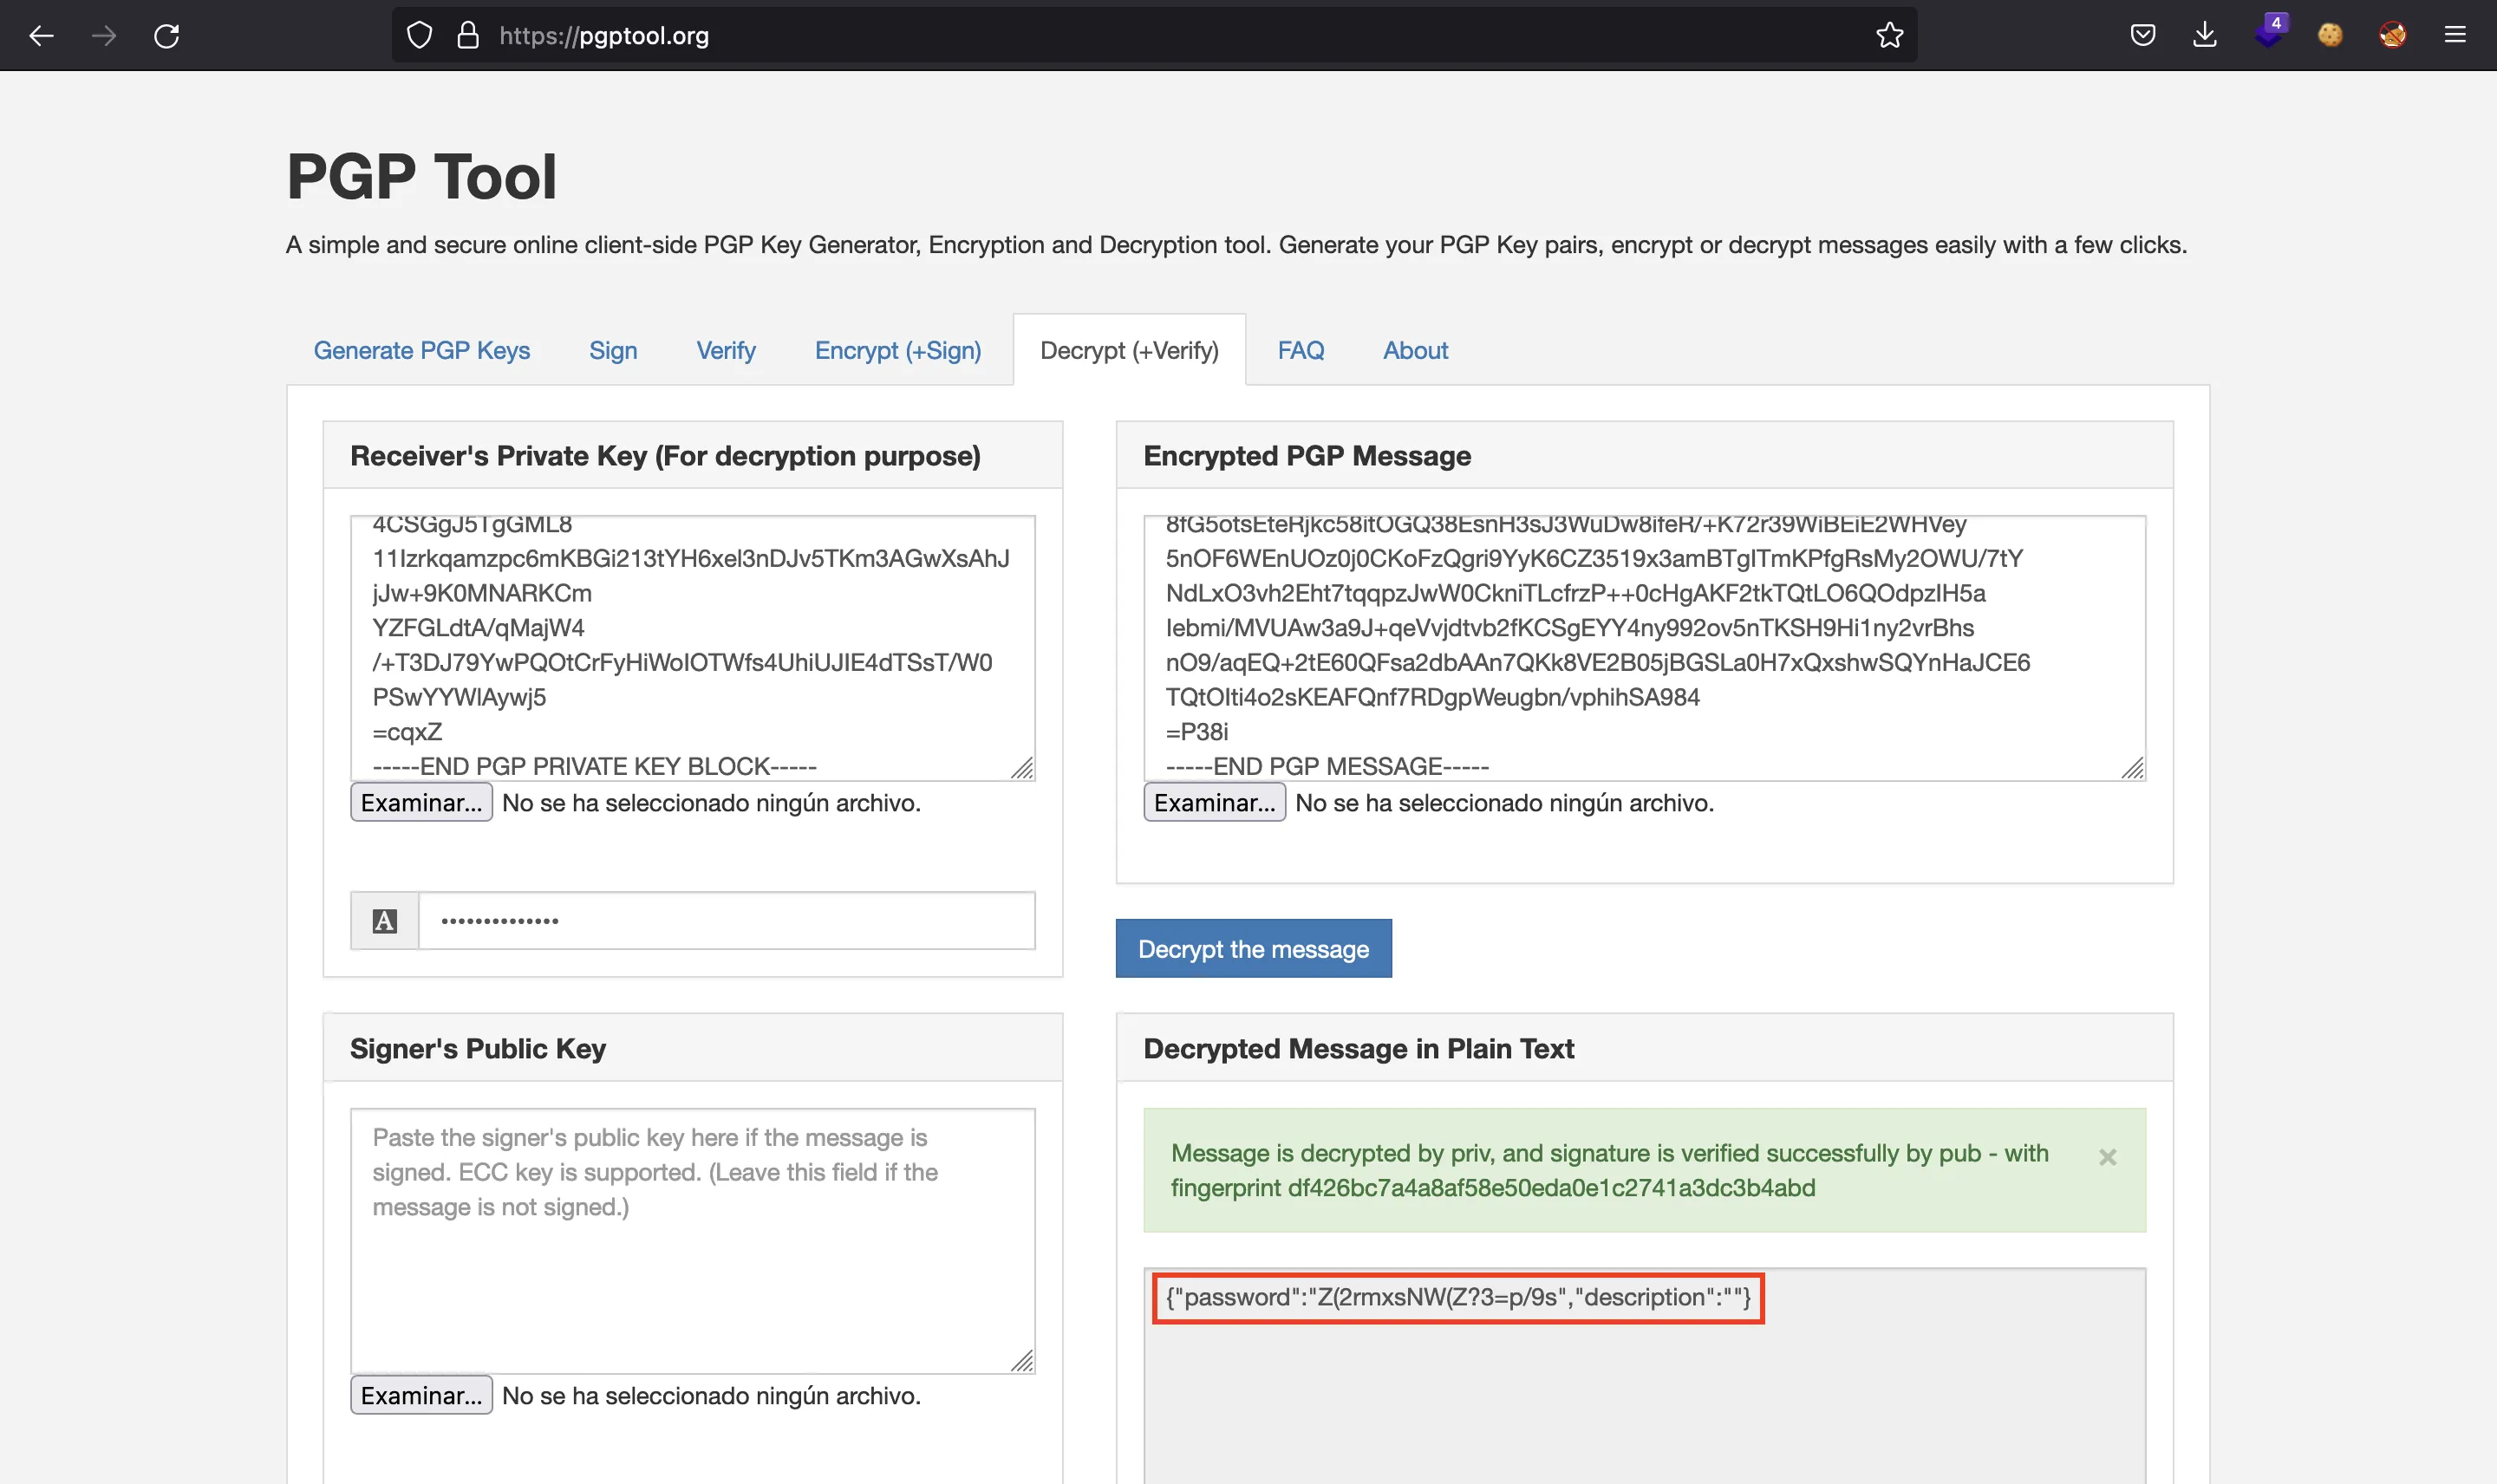Click the padlock site security icon
Image resolution: width=2497 pixels, height=1484 pixels.
(x=468, y=36)
